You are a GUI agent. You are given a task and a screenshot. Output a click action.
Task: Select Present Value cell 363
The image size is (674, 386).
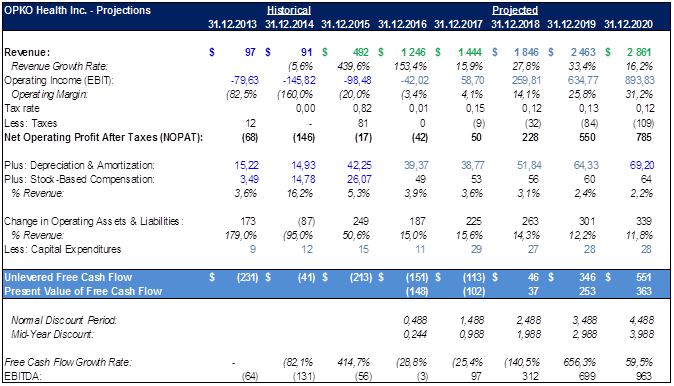tap(644, 291)
